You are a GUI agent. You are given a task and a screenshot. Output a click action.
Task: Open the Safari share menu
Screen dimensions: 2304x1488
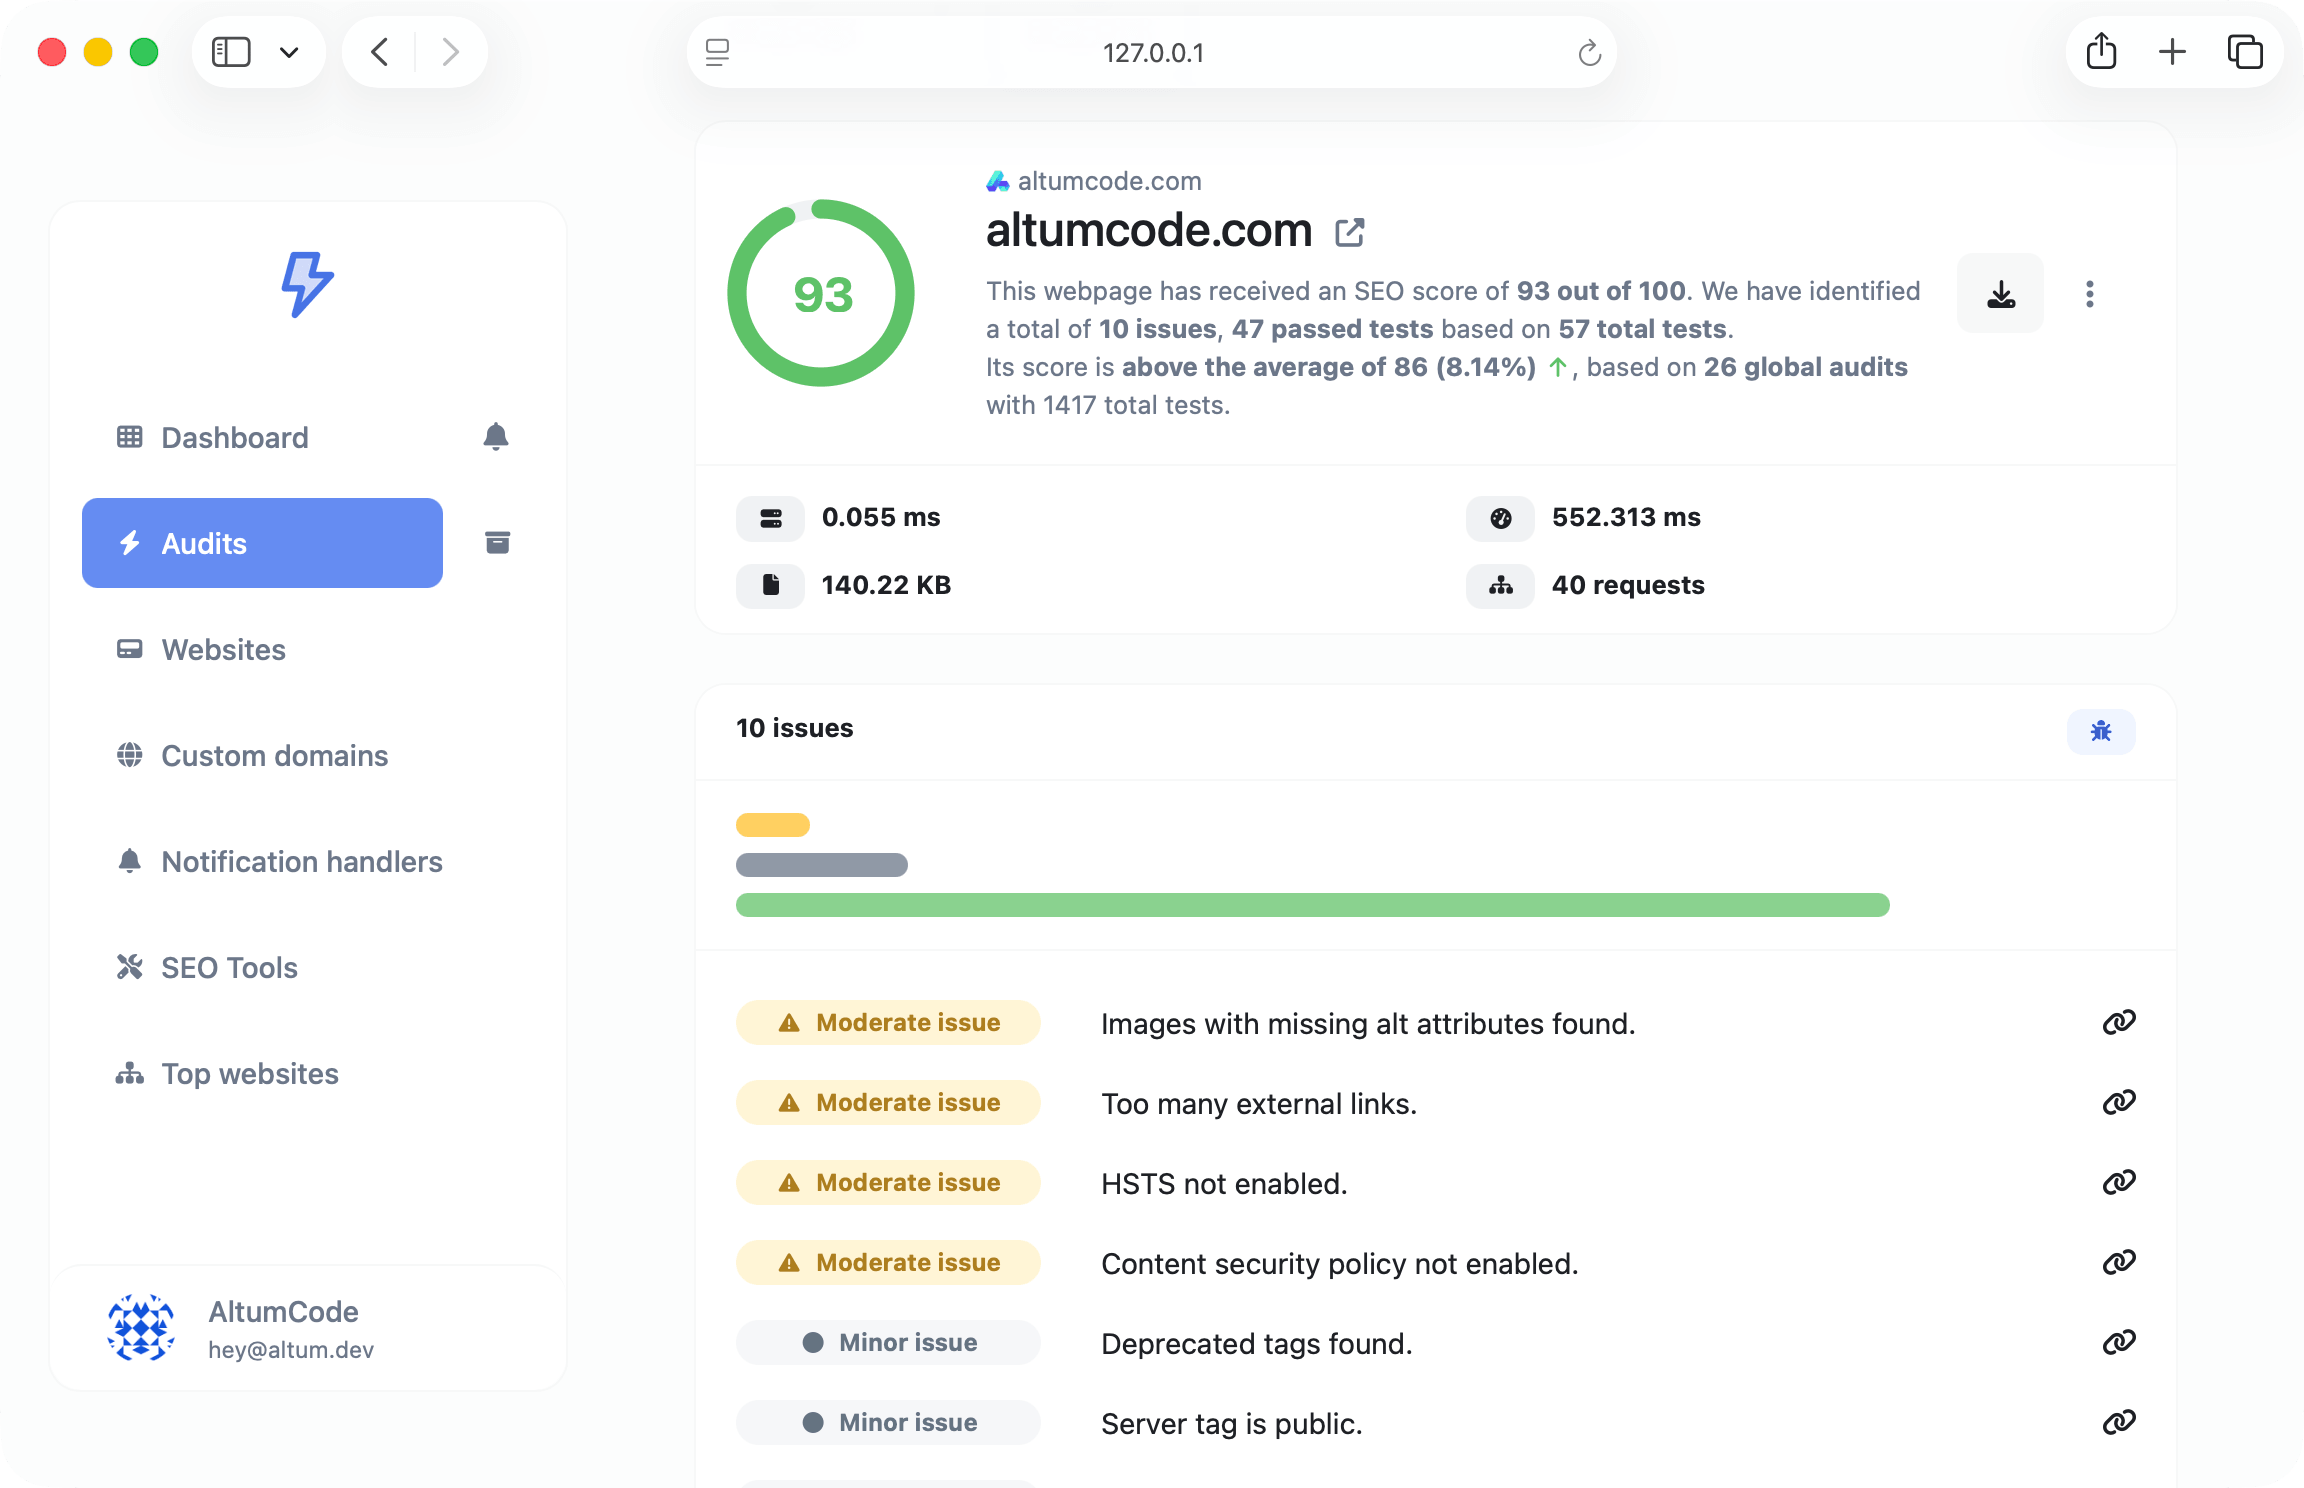point(2101,52)
